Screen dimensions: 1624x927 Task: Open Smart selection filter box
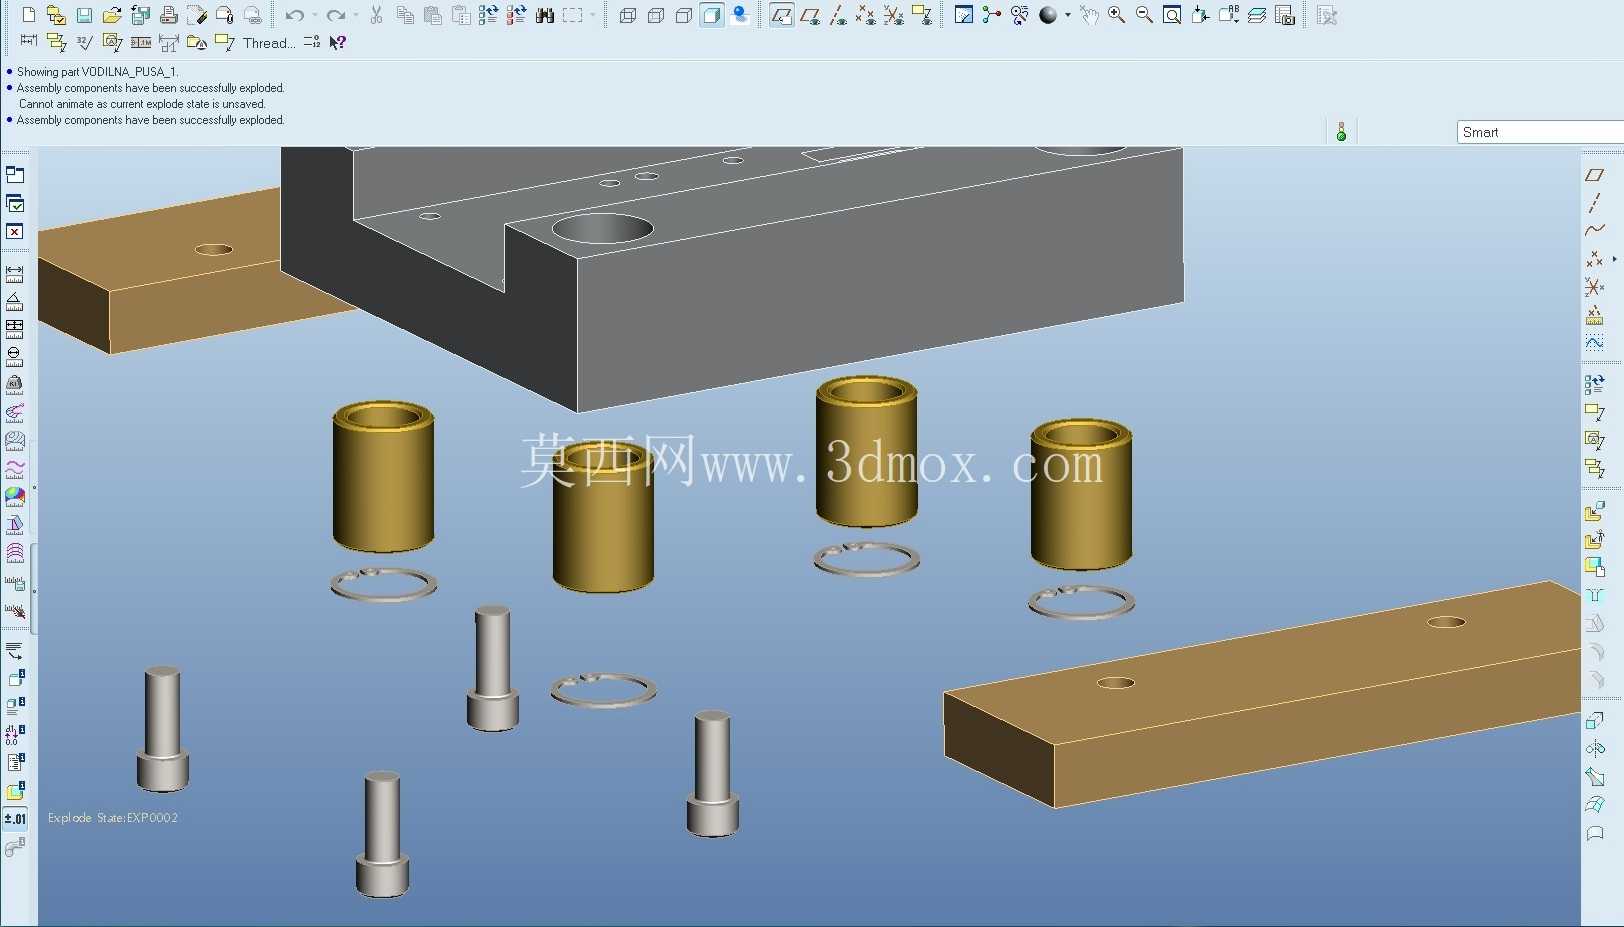(x=1540, y=132)
